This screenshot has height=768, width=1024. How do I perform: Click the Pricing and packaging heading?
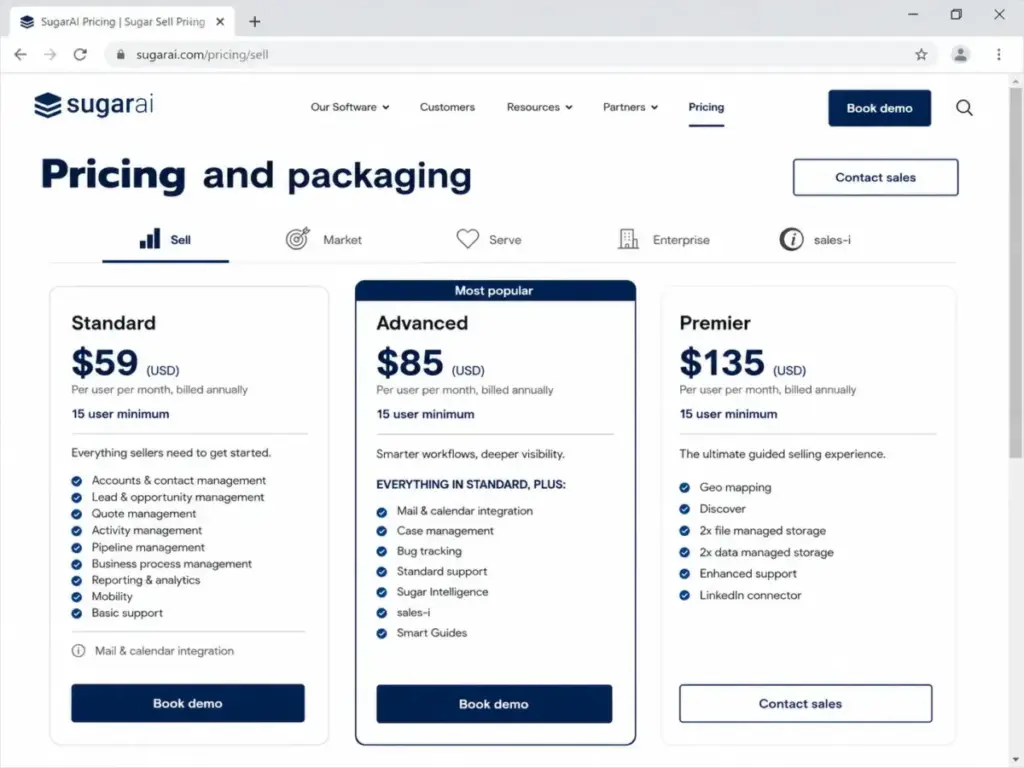coord(256,176)
